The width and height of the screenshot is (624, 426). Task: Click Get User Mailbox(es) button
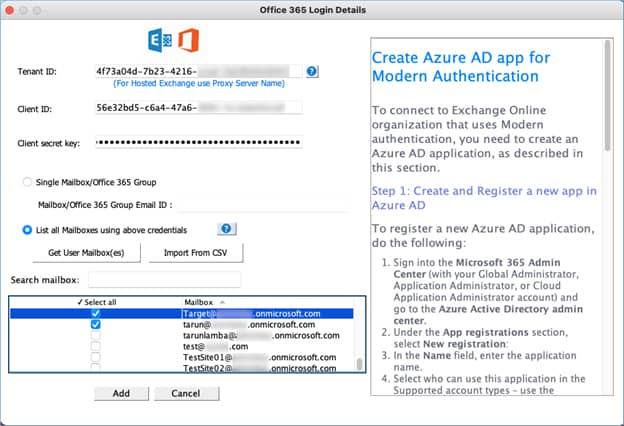point(86,253)
